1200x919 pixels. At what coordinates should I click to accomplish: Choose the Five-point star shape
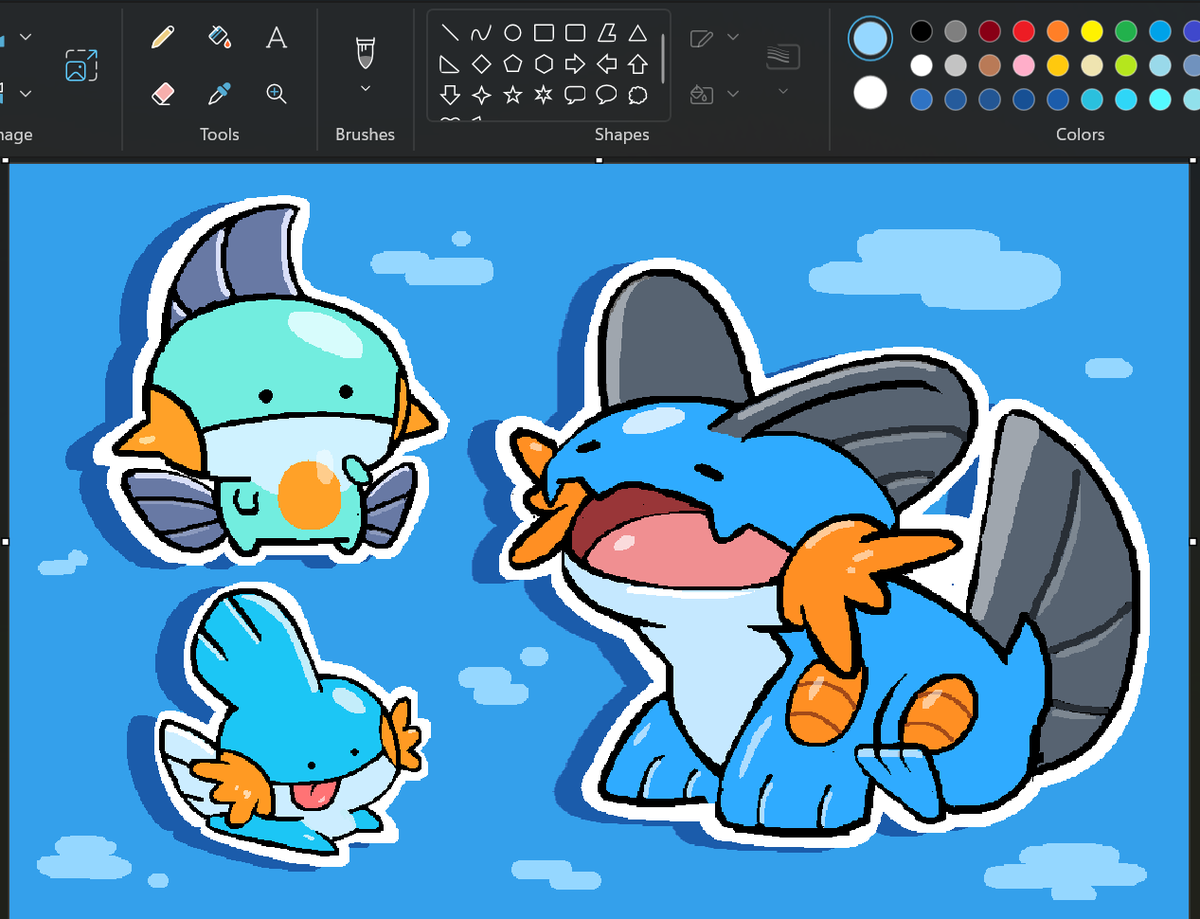512,95
